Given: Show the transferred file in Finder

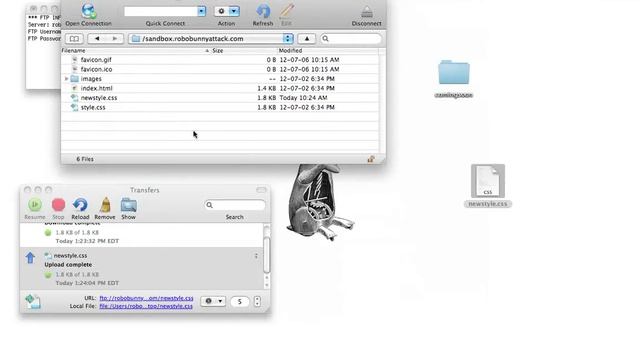Looking at the screenshot, I should 129,205.
